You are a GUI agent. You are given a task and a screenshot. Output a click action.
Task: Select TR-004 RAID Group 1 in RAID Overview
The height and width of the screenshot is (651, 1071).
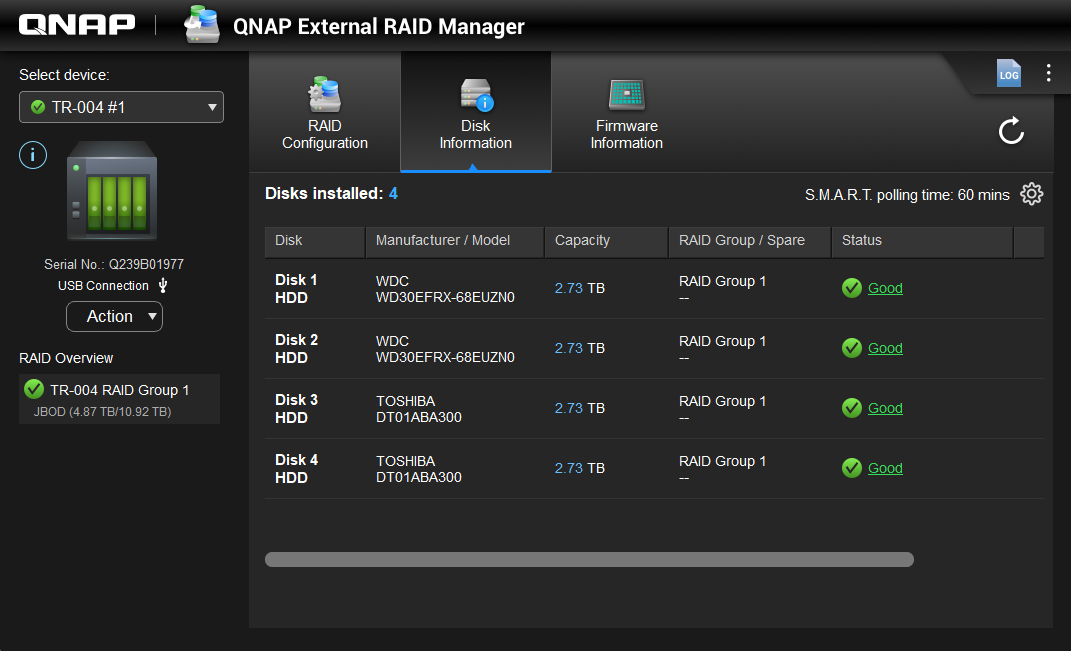tap(119, 399)
